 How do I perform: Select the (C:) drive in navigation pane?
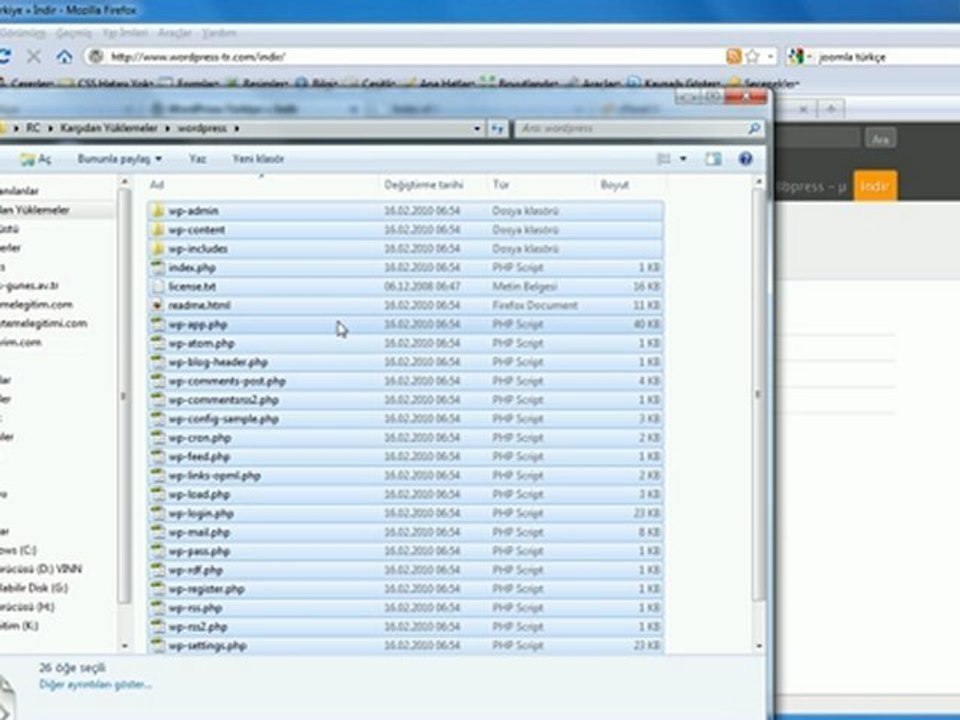pyautogui.click(x=18, y=550)
